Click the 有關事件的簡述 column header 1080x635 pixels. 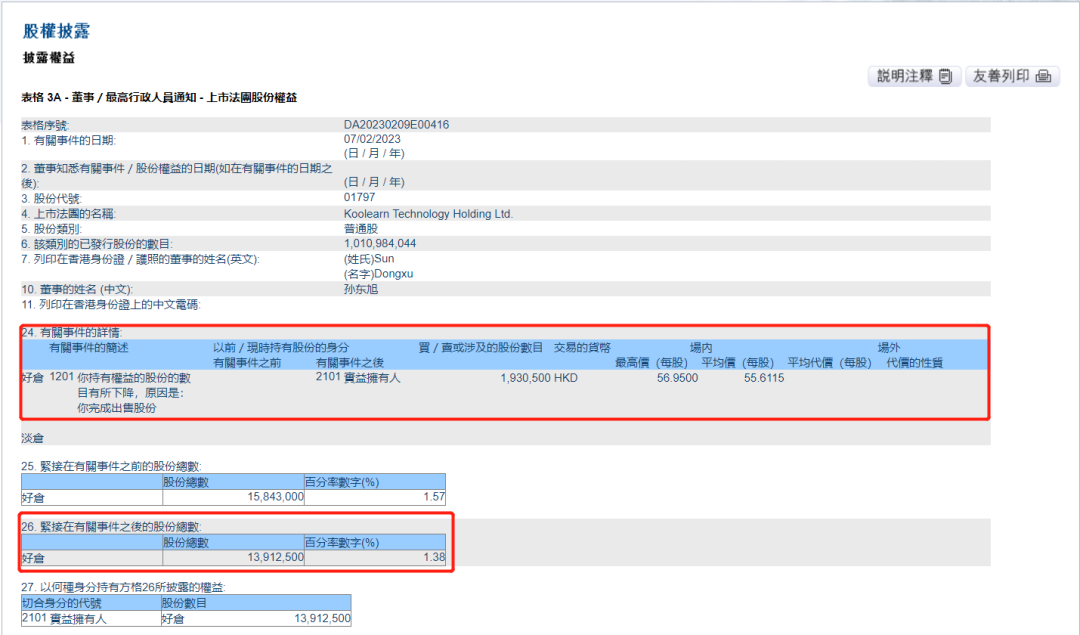coord(89,348)
